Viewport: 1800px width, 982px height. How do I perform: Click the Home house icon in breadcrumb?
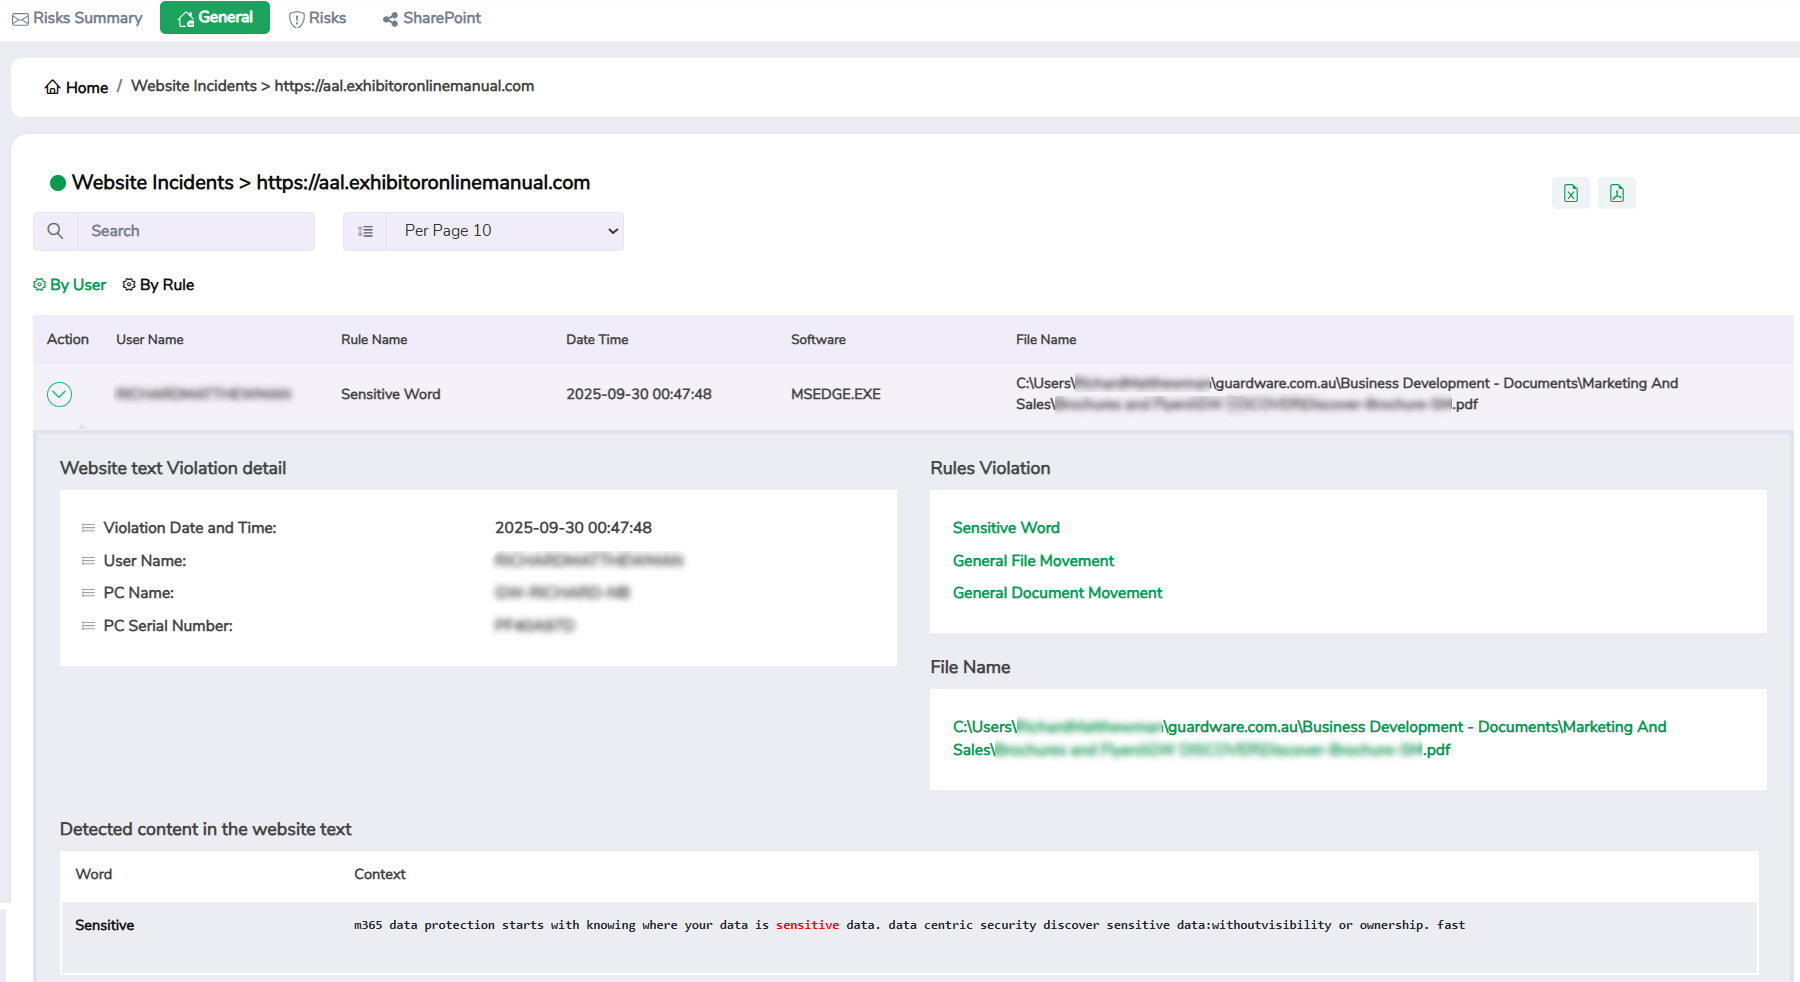click(x=52, y=87)
